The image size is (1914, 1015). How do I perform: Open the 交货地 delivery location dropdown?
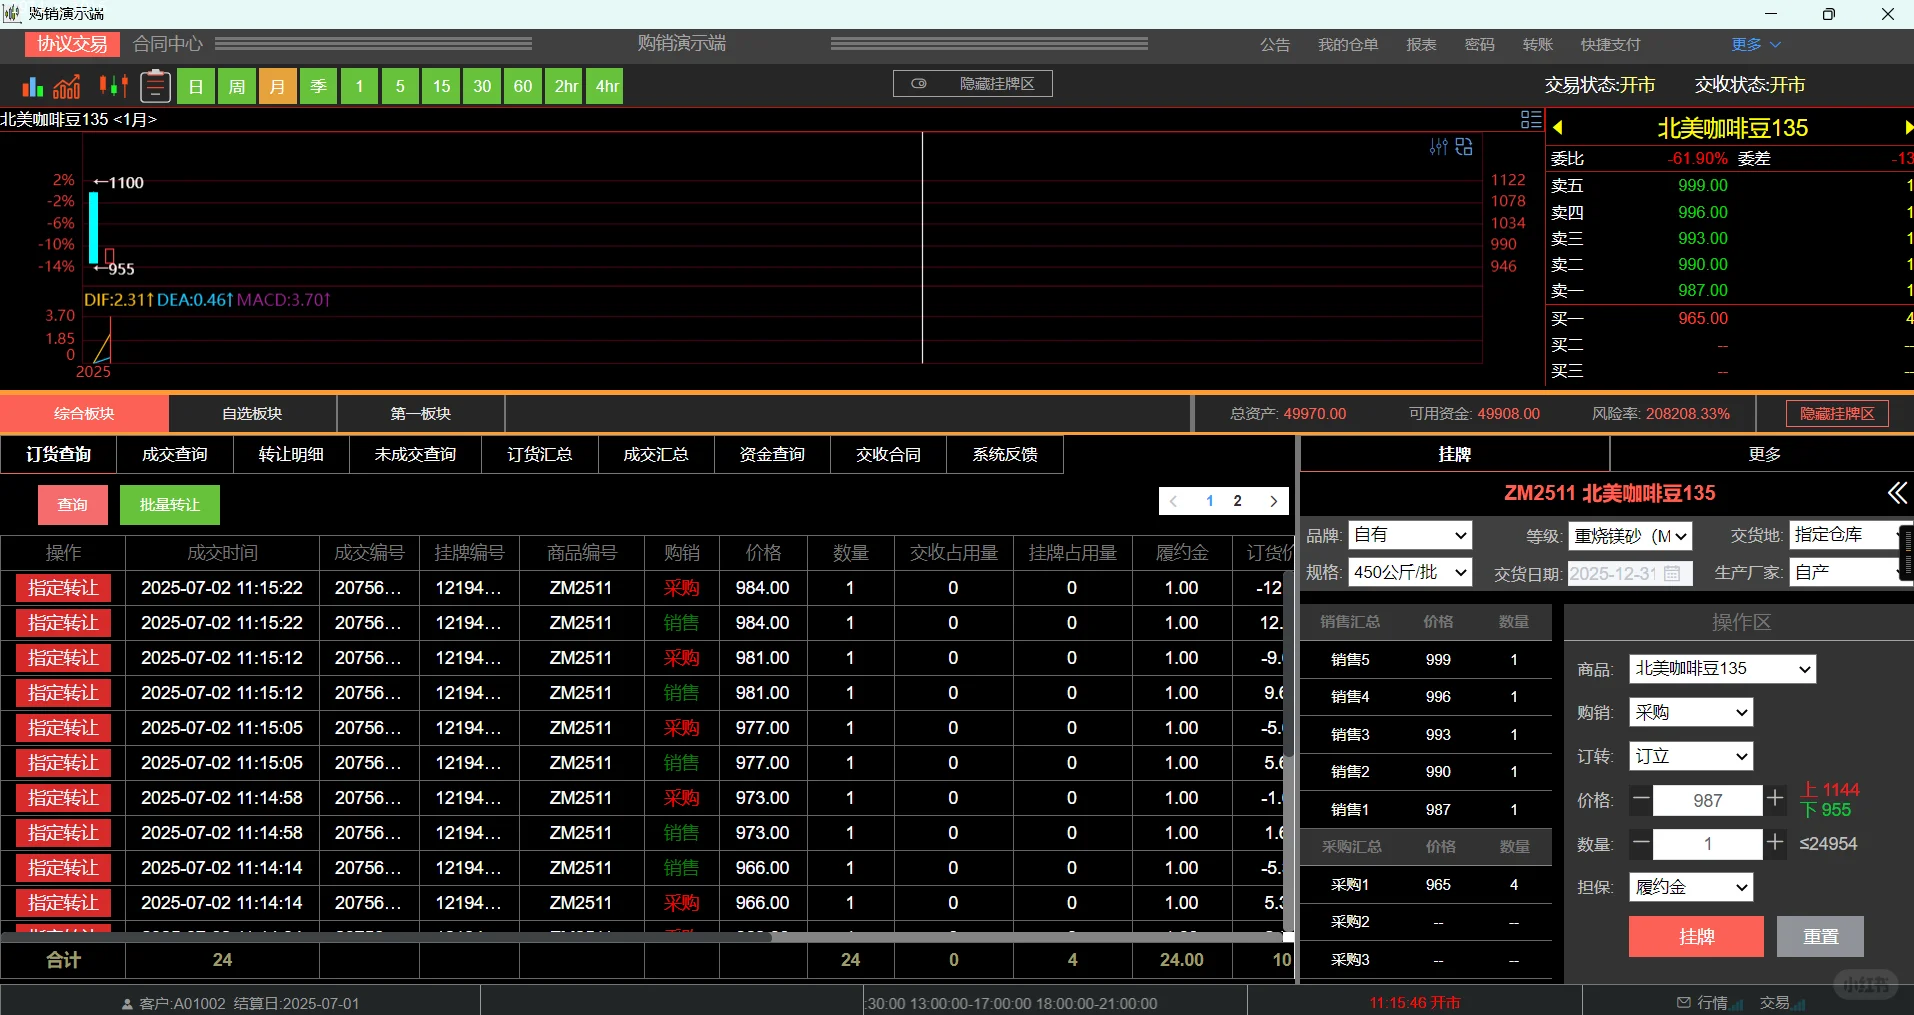point(1849,535)
